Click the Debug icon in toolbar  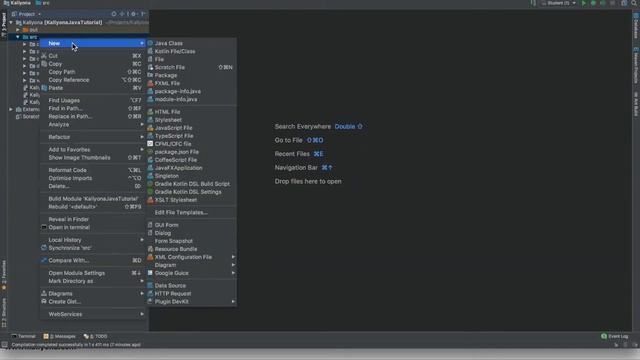click(593, 3)
